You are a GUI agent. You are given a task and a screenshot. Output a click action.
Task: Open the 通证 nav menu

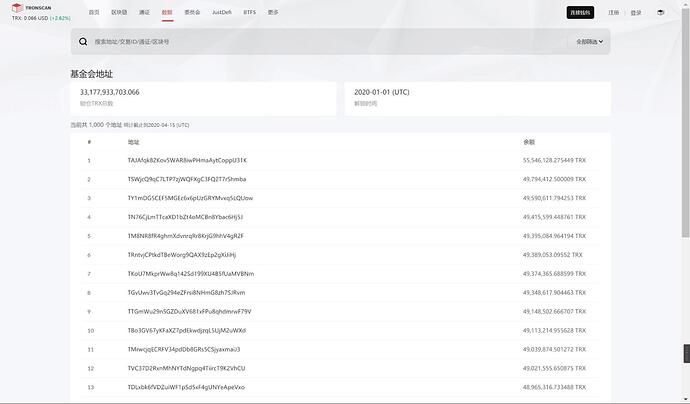(x=144, y=12)
